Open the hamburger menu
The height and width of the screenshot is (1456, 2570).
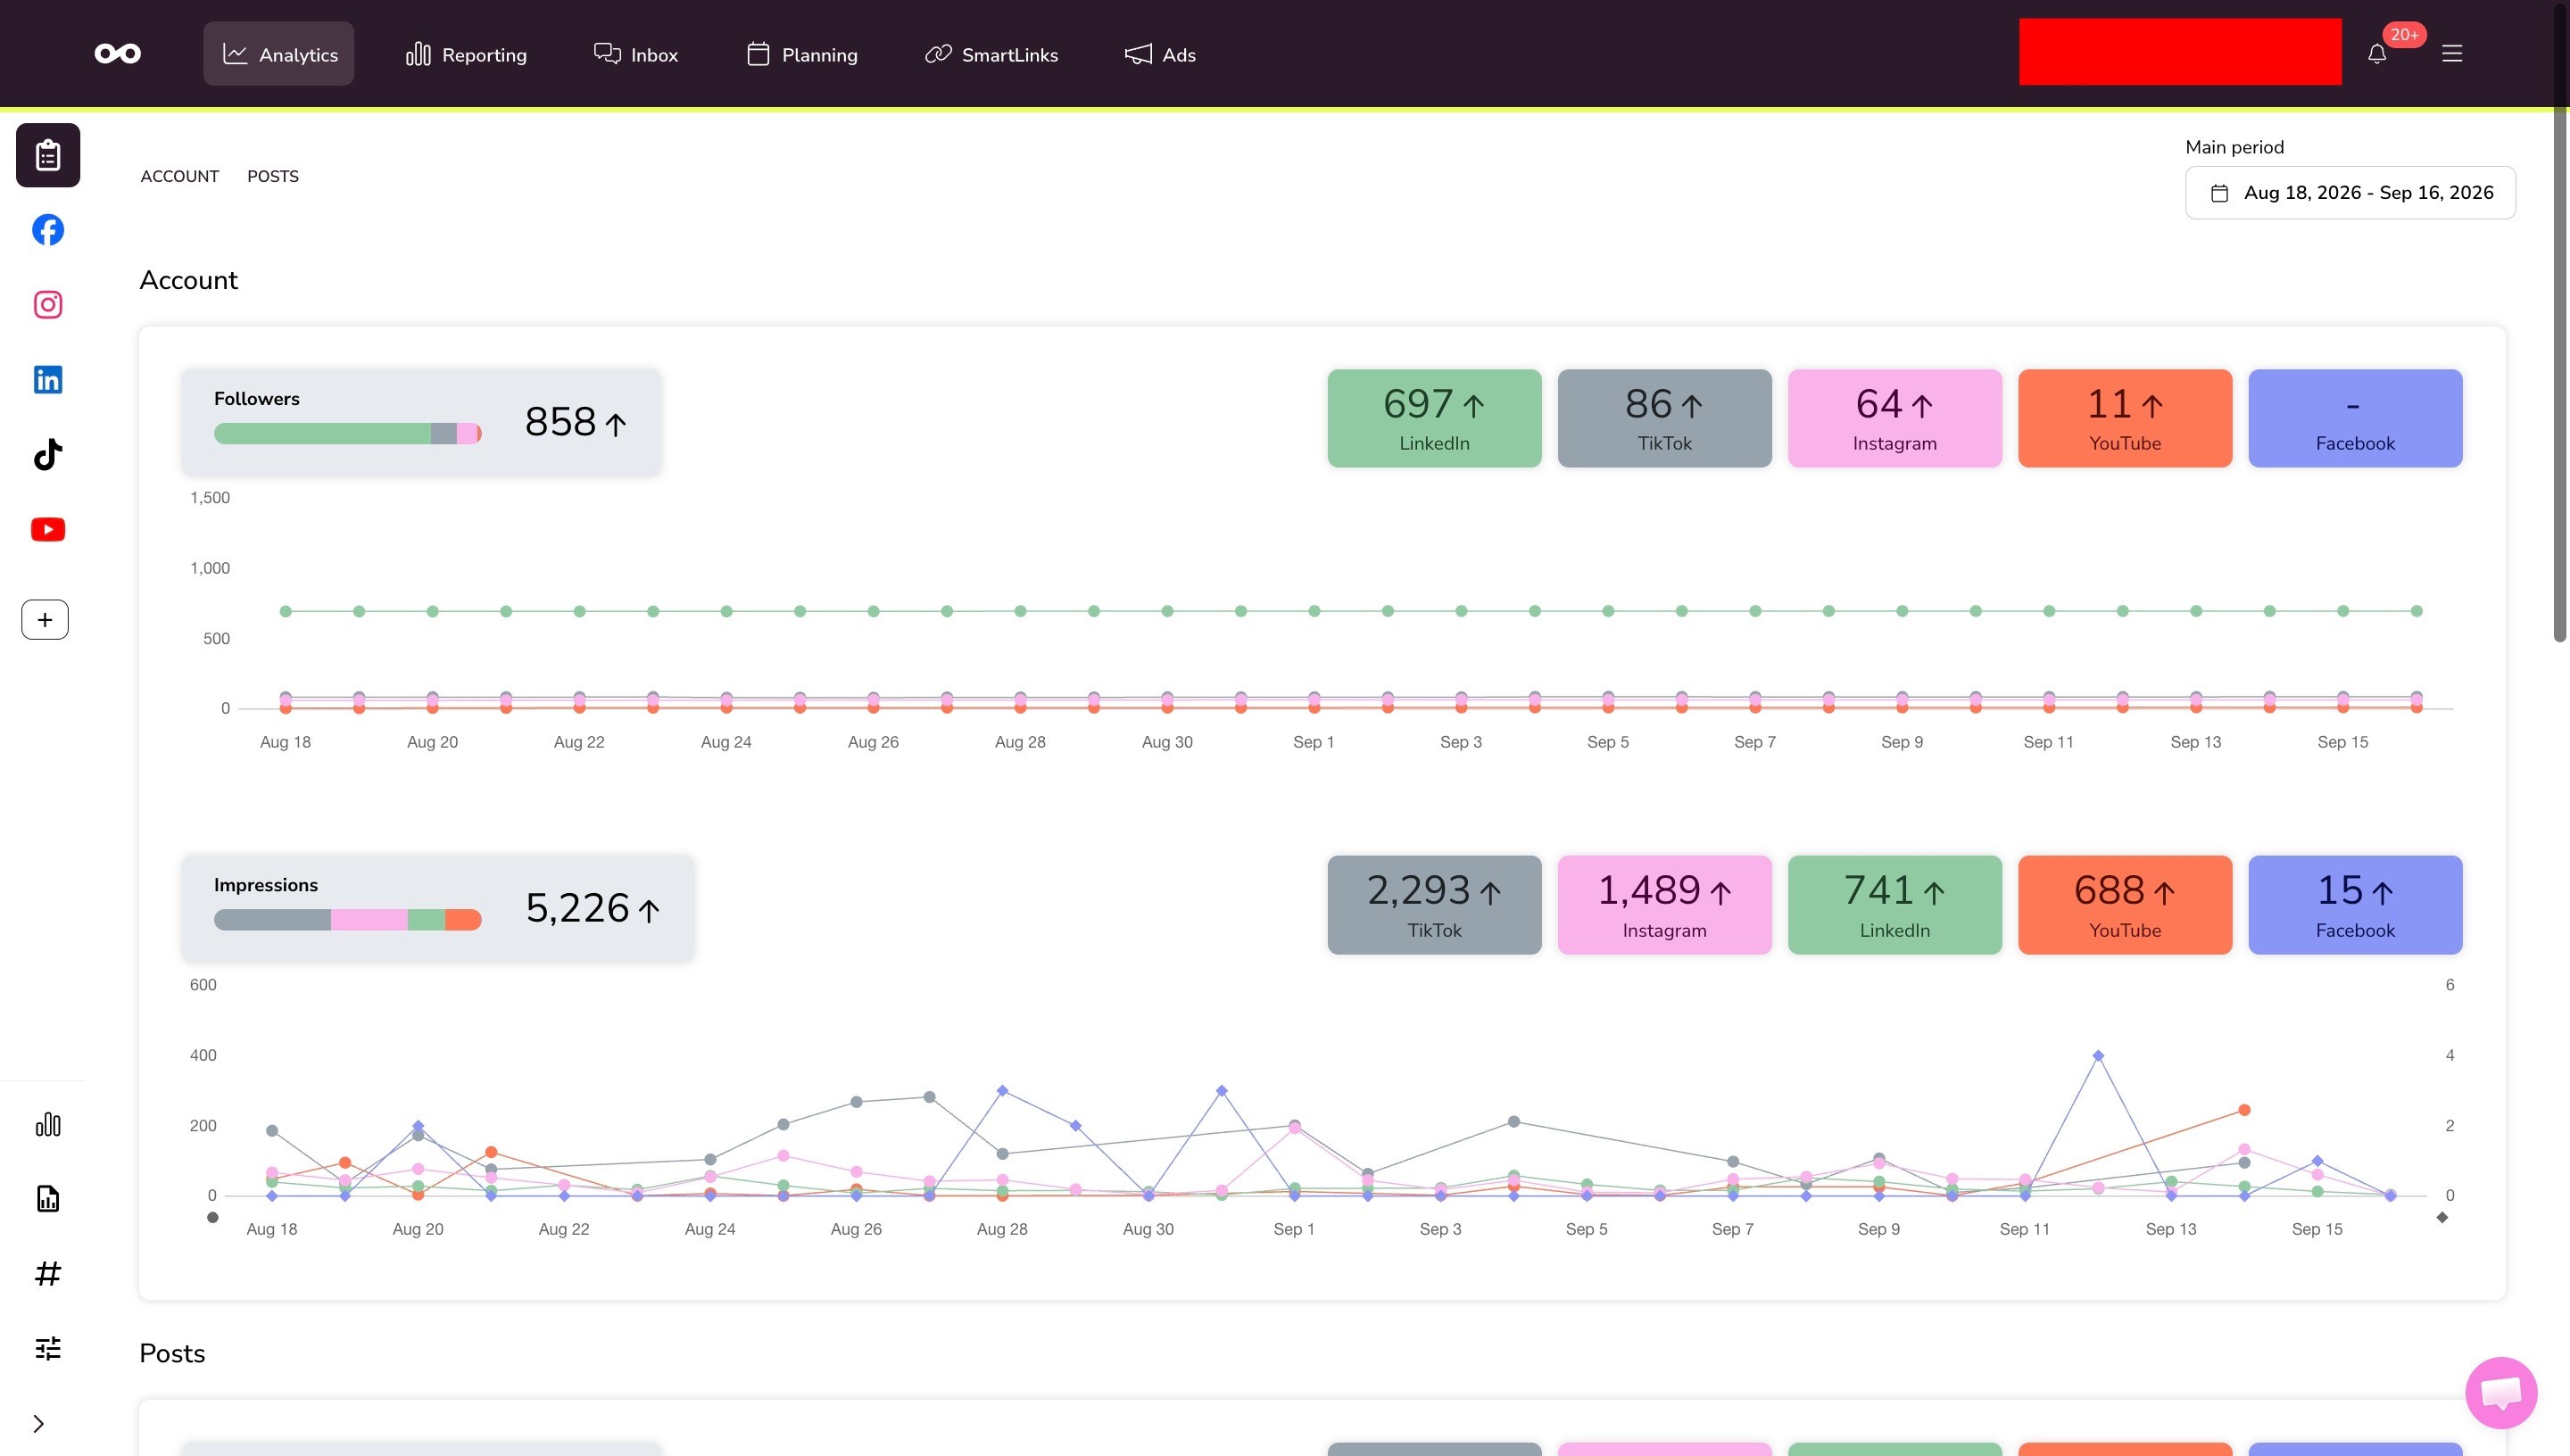[2452, 54]
